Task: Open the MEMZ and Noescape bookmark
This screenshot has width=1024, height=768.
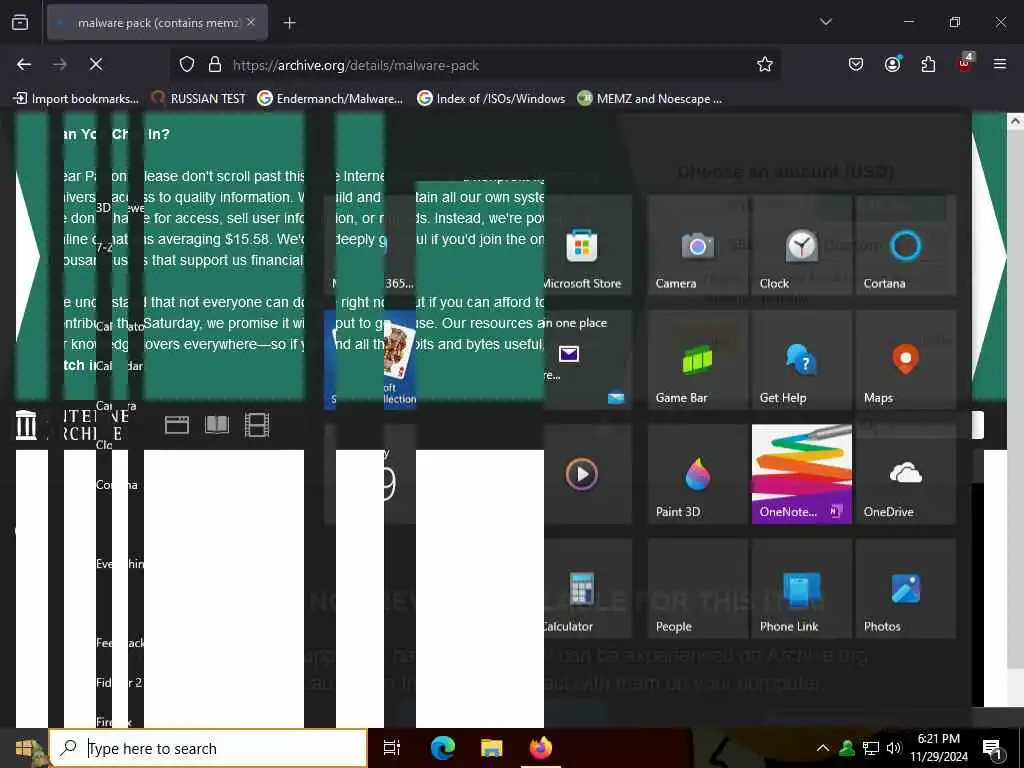Action: pos(650,99)
